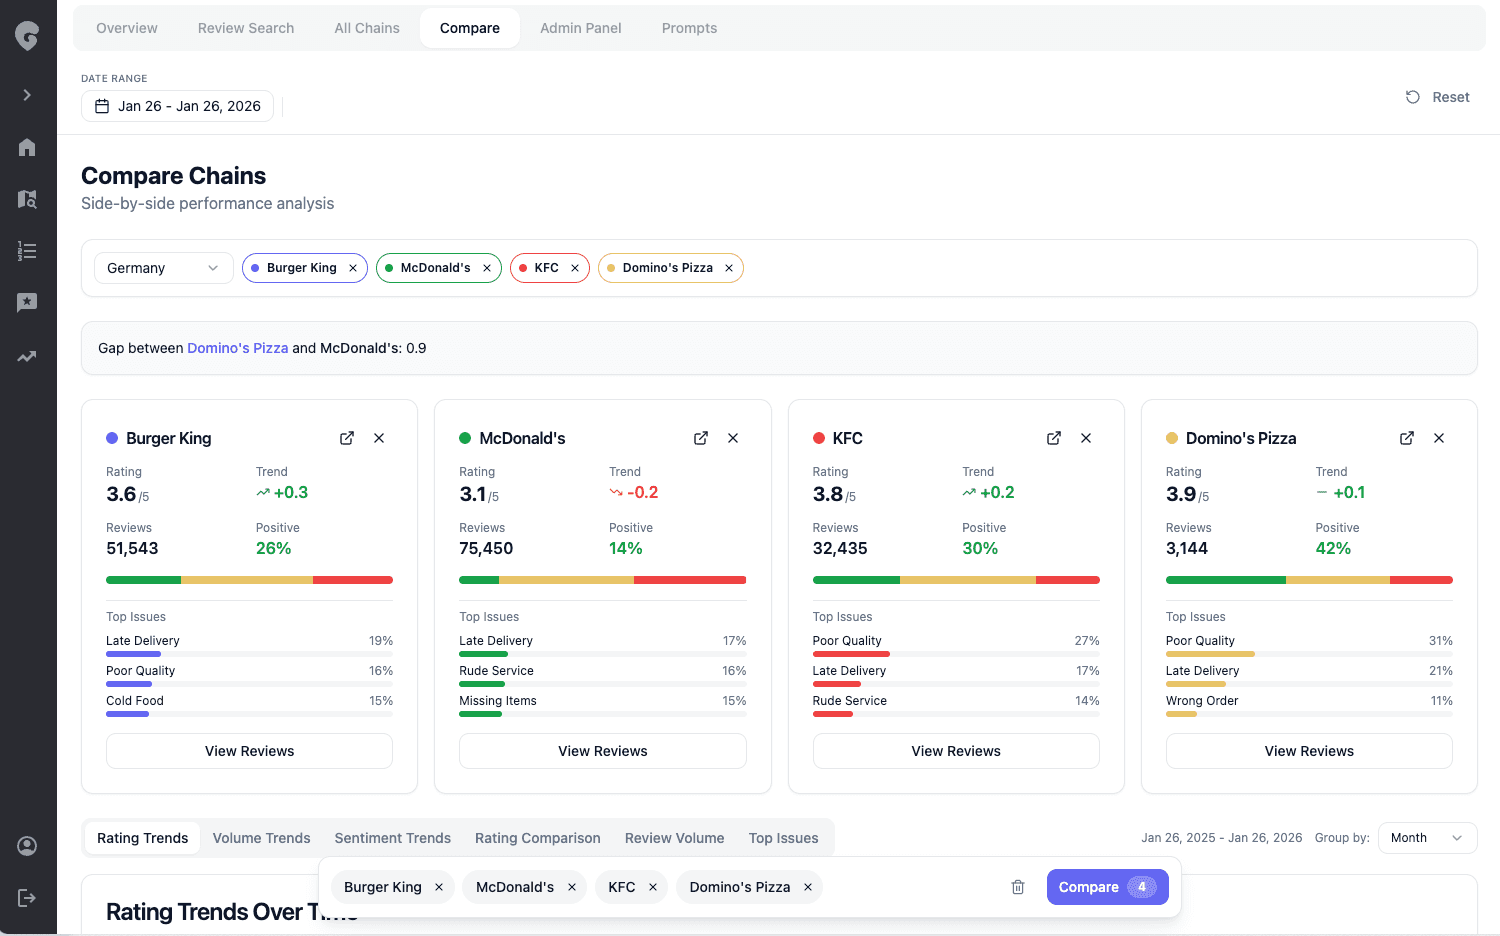
Task: Click the trash icon in the comparison bar
Action: [1018, 887]
